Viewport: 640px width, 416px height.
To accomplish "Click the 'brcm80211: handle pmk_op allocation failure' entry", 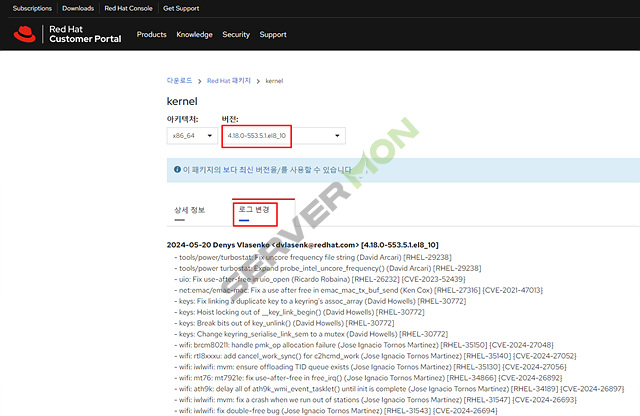I will click(366, 345).
